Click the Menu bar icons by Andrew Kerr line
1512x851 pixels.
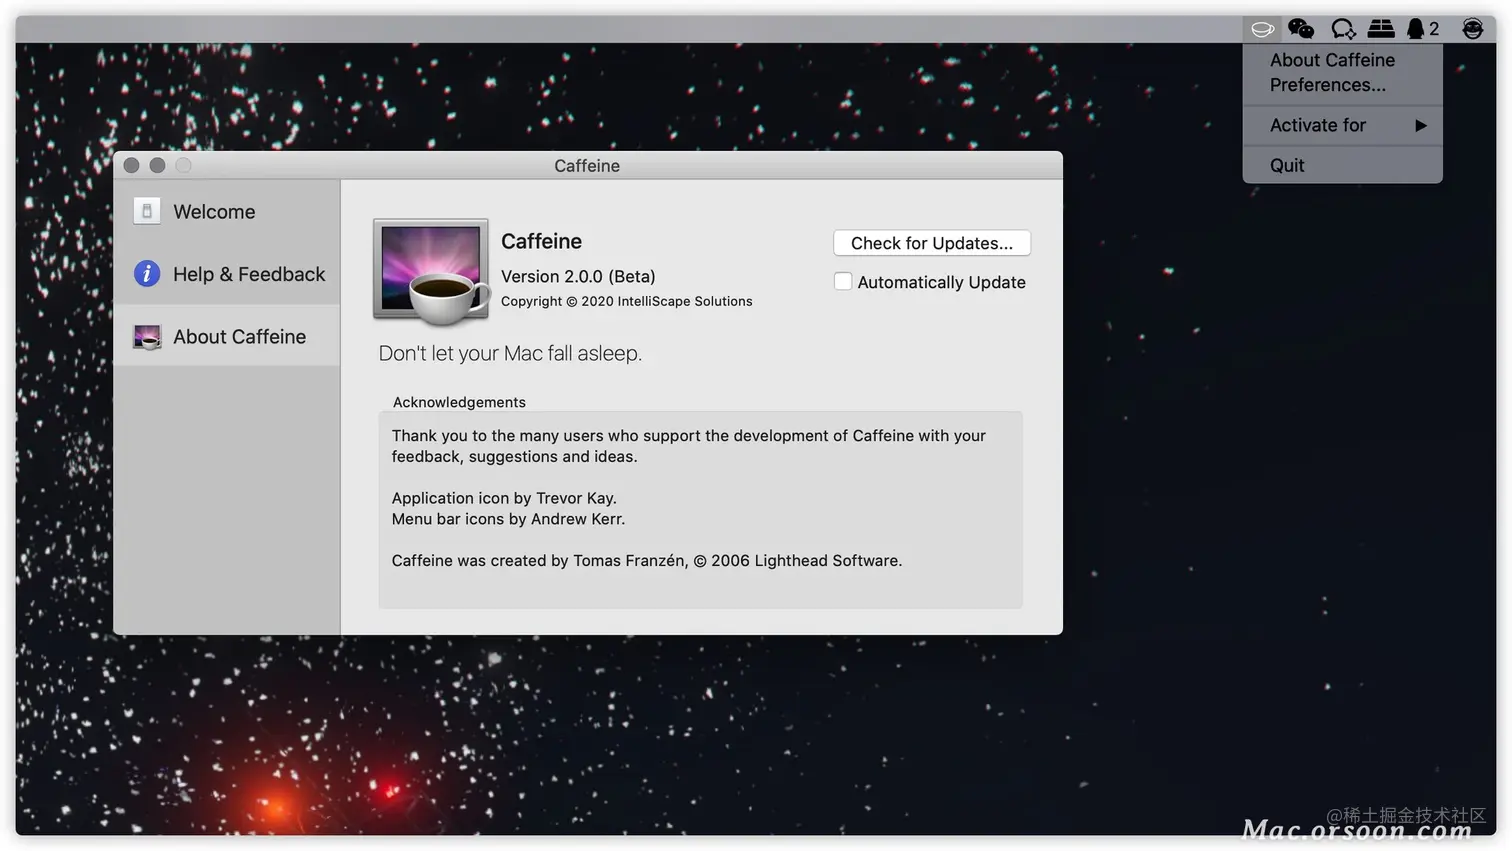pos(508,519)
